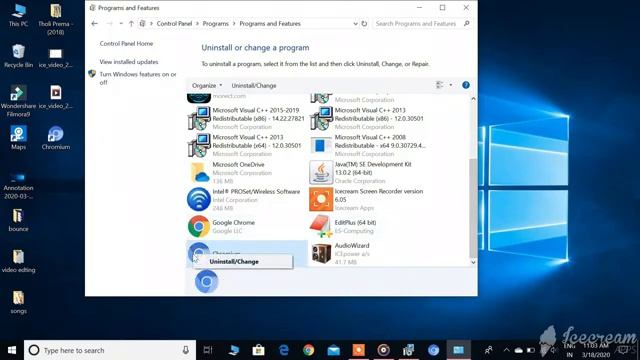
Task: Select the AudioWizard program icon
Action: [x=321, y=253]
